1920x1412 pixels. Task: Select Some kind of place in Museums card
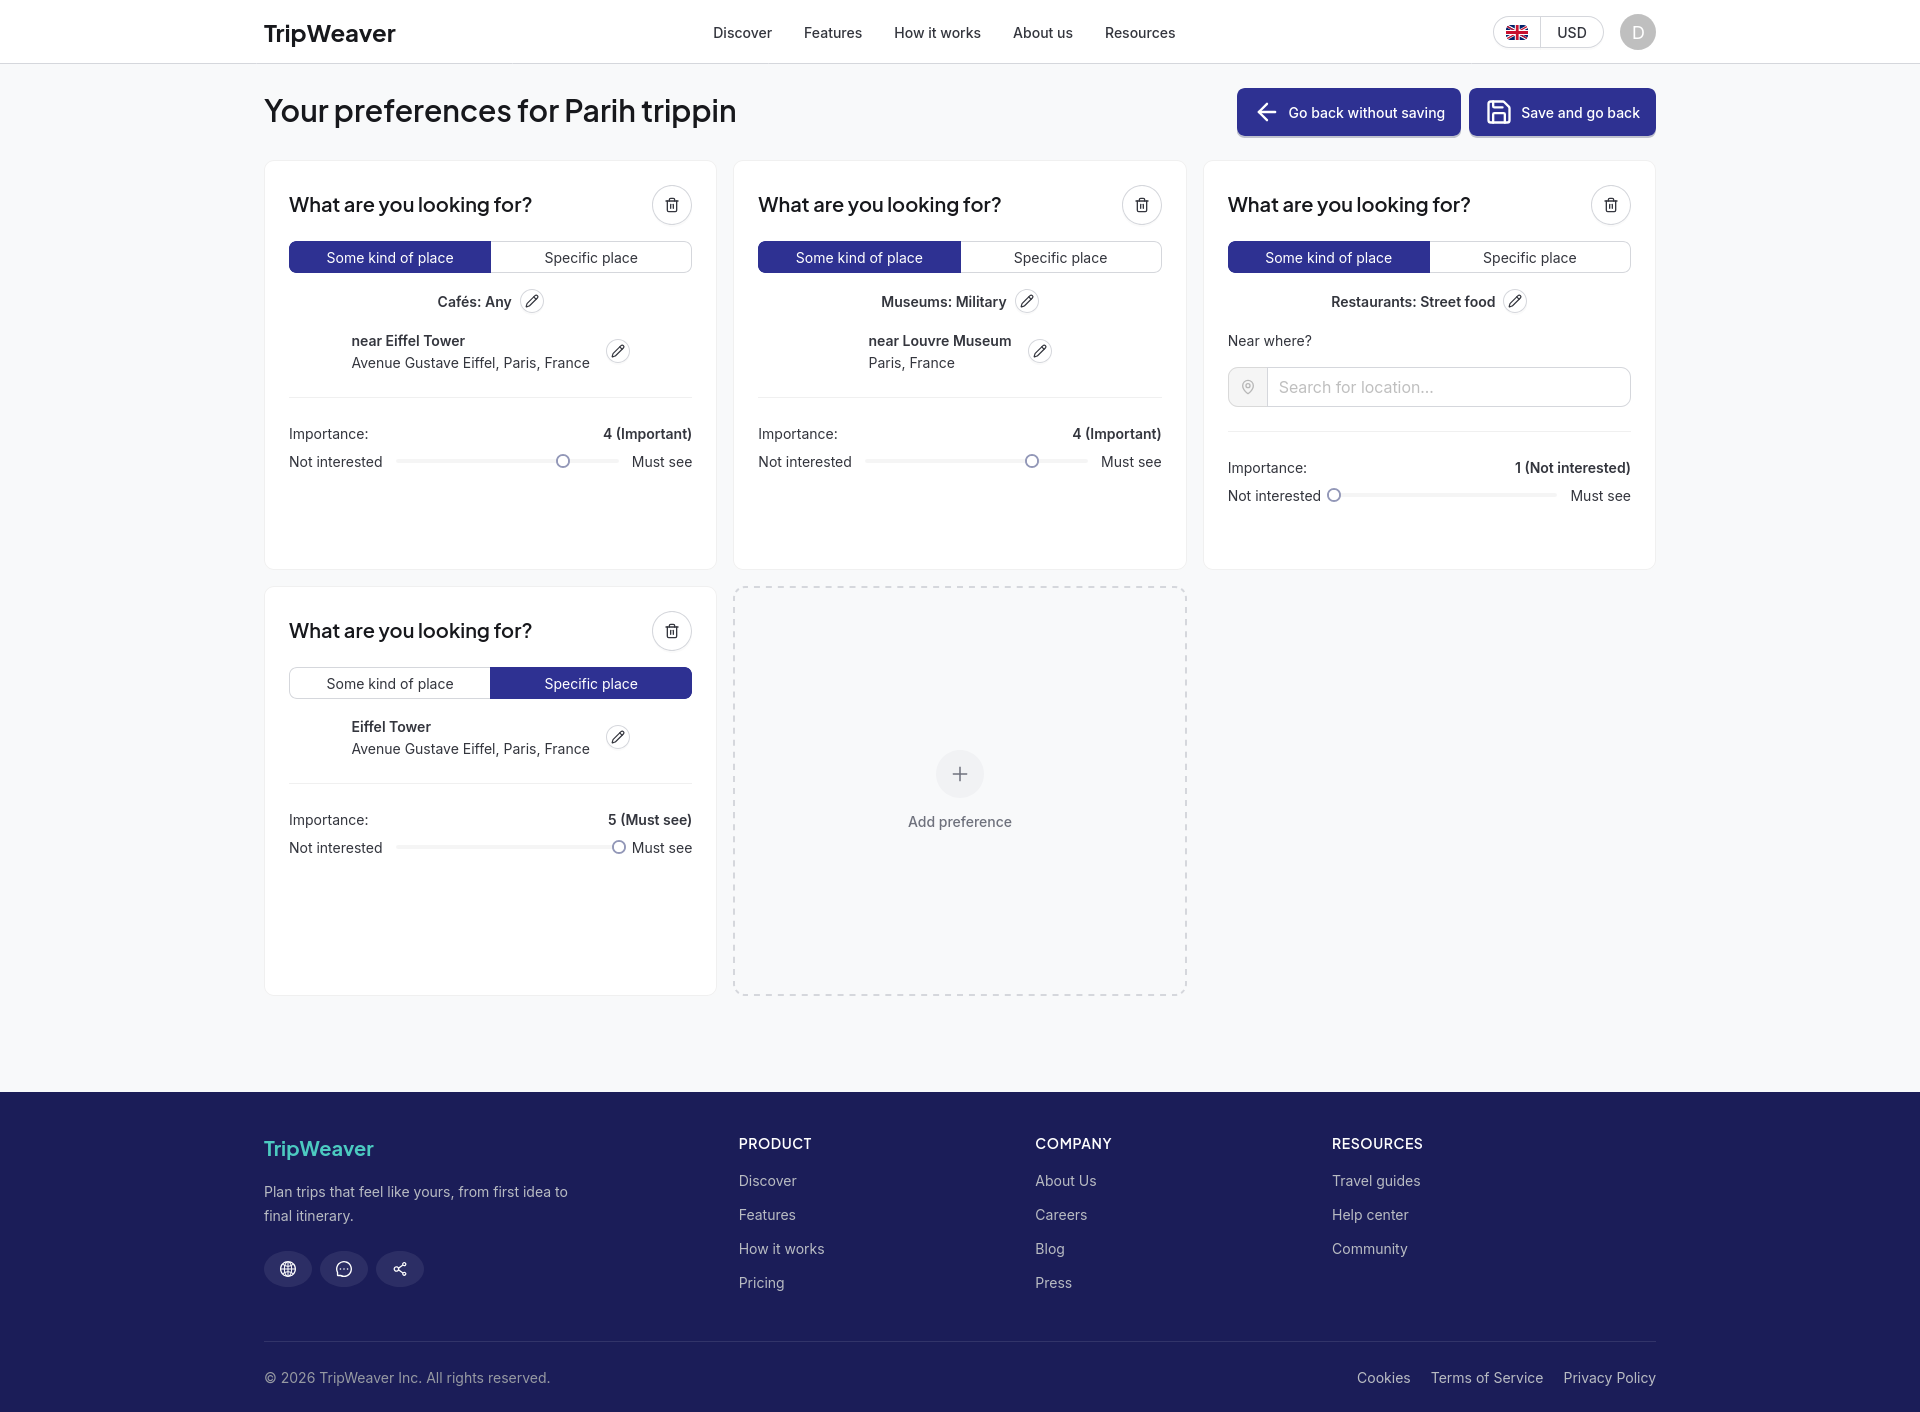[x=859, y=257]
